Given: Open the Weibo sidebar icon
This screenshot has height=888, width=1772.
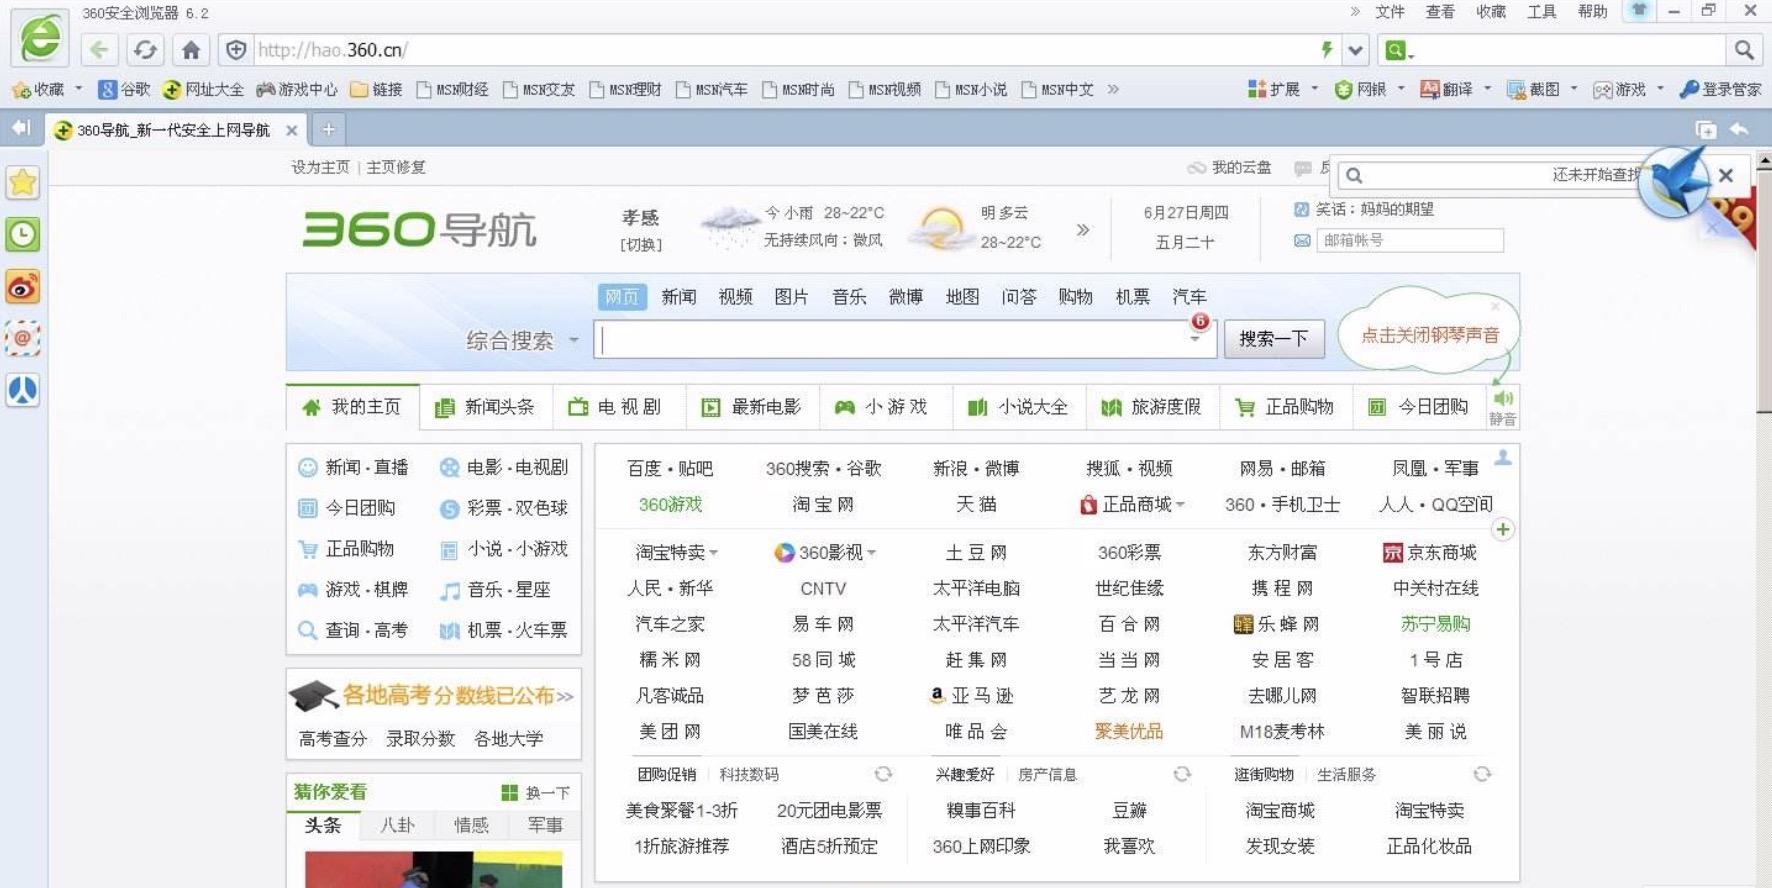Looking at the screenshot, I should coord(23,287).
